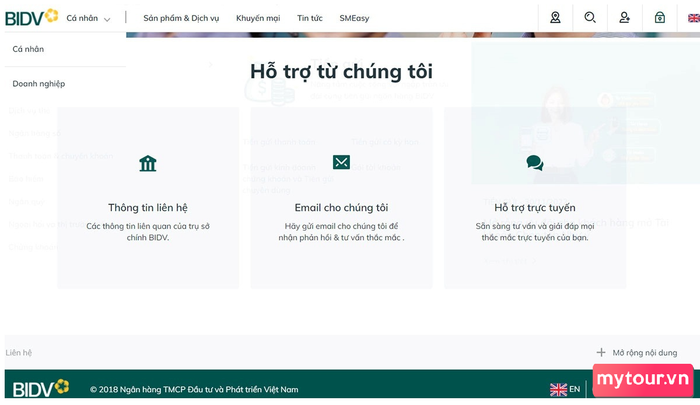The height and width of the screenshot is (405, 700).
Task: Expand content with Mở rộng nội dung
Action: click(x=645, y=353)
